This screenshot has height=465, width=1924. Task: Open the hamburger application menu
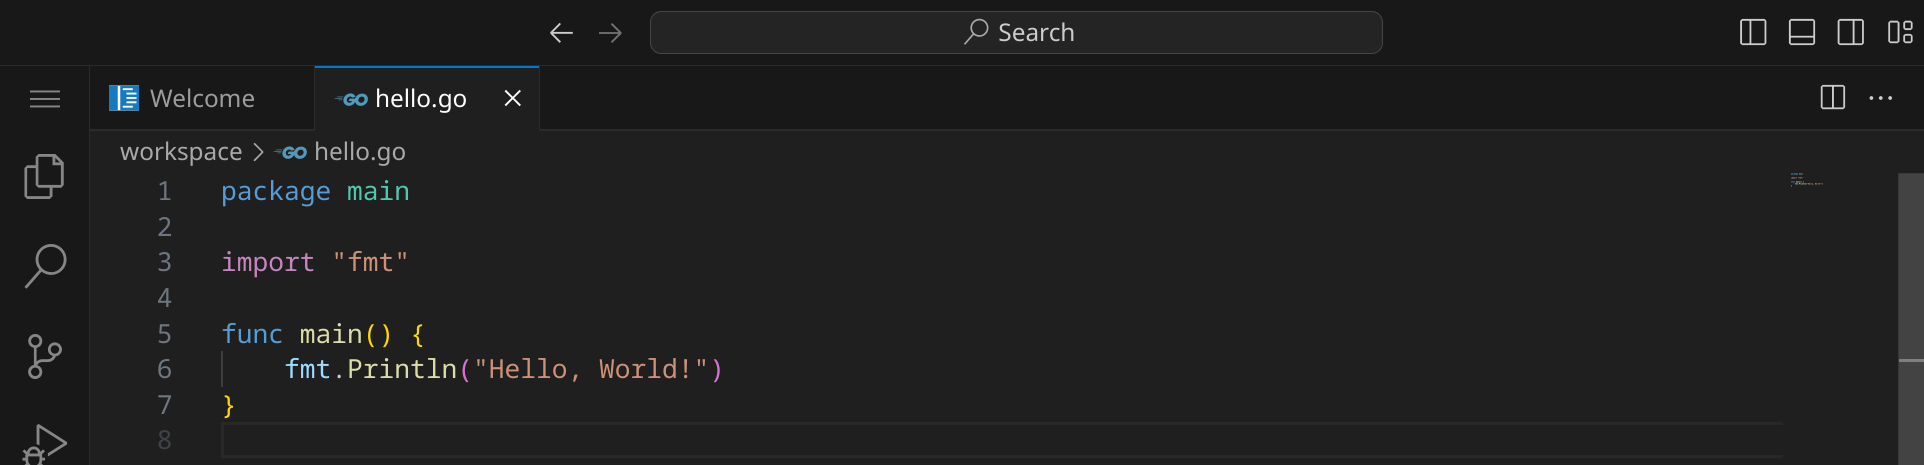[44, 99]
